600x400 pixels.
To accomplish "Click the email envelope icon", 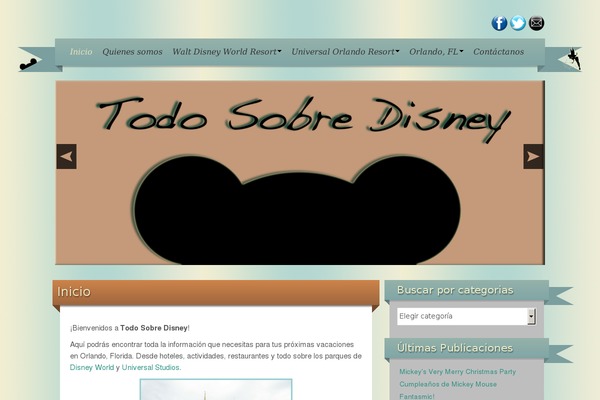I will point(536,23).
